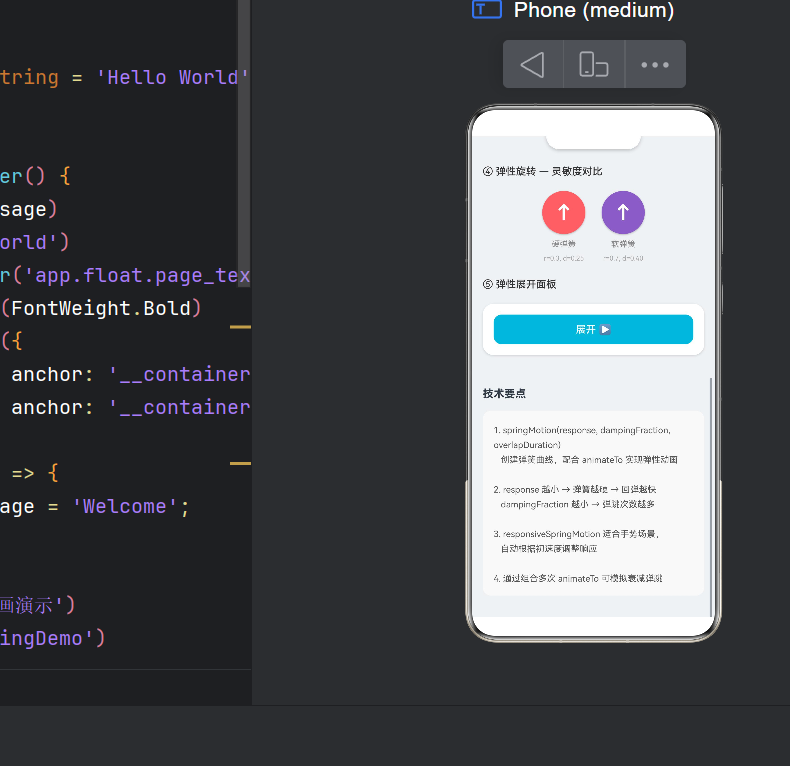Click the 'Hello World' string in code

point(172,78)
